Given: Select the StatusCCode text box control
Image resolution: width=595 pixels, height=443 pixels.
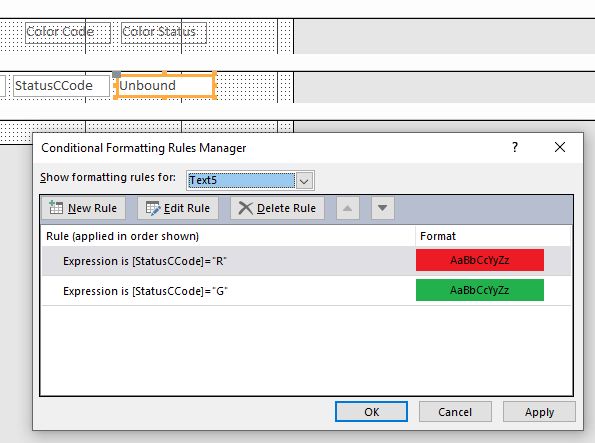Looking at the screenshot, I should pos(61,85).
